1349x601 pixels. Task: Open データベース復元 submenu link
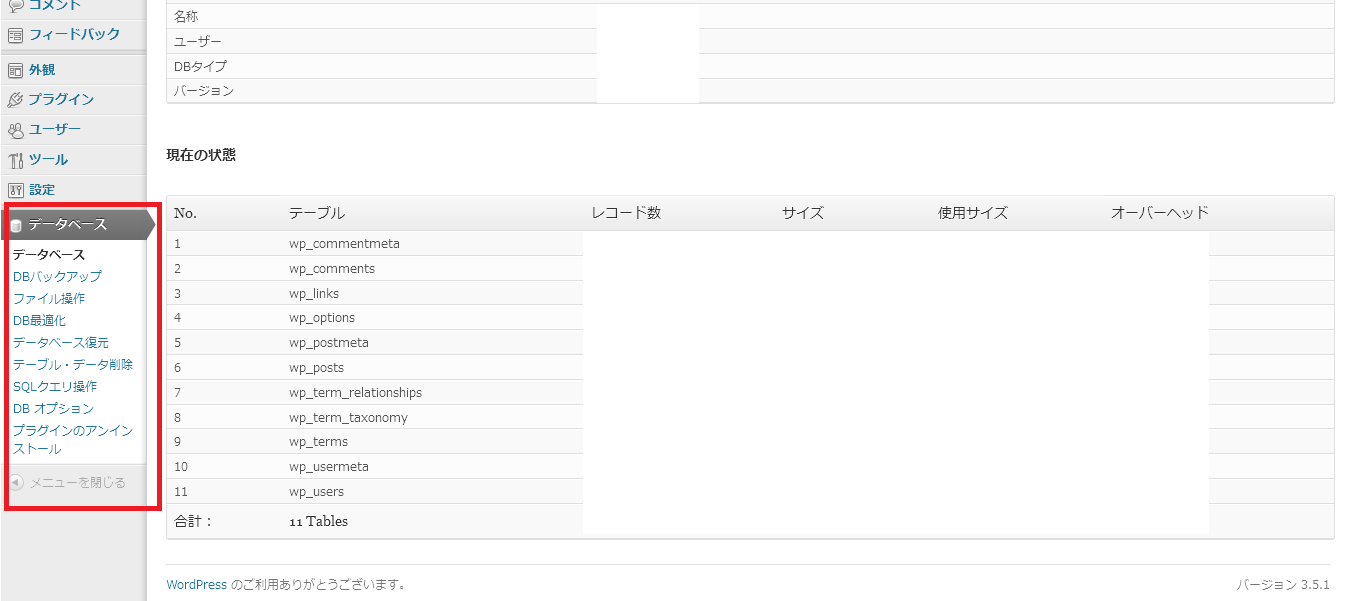[61, 343]
